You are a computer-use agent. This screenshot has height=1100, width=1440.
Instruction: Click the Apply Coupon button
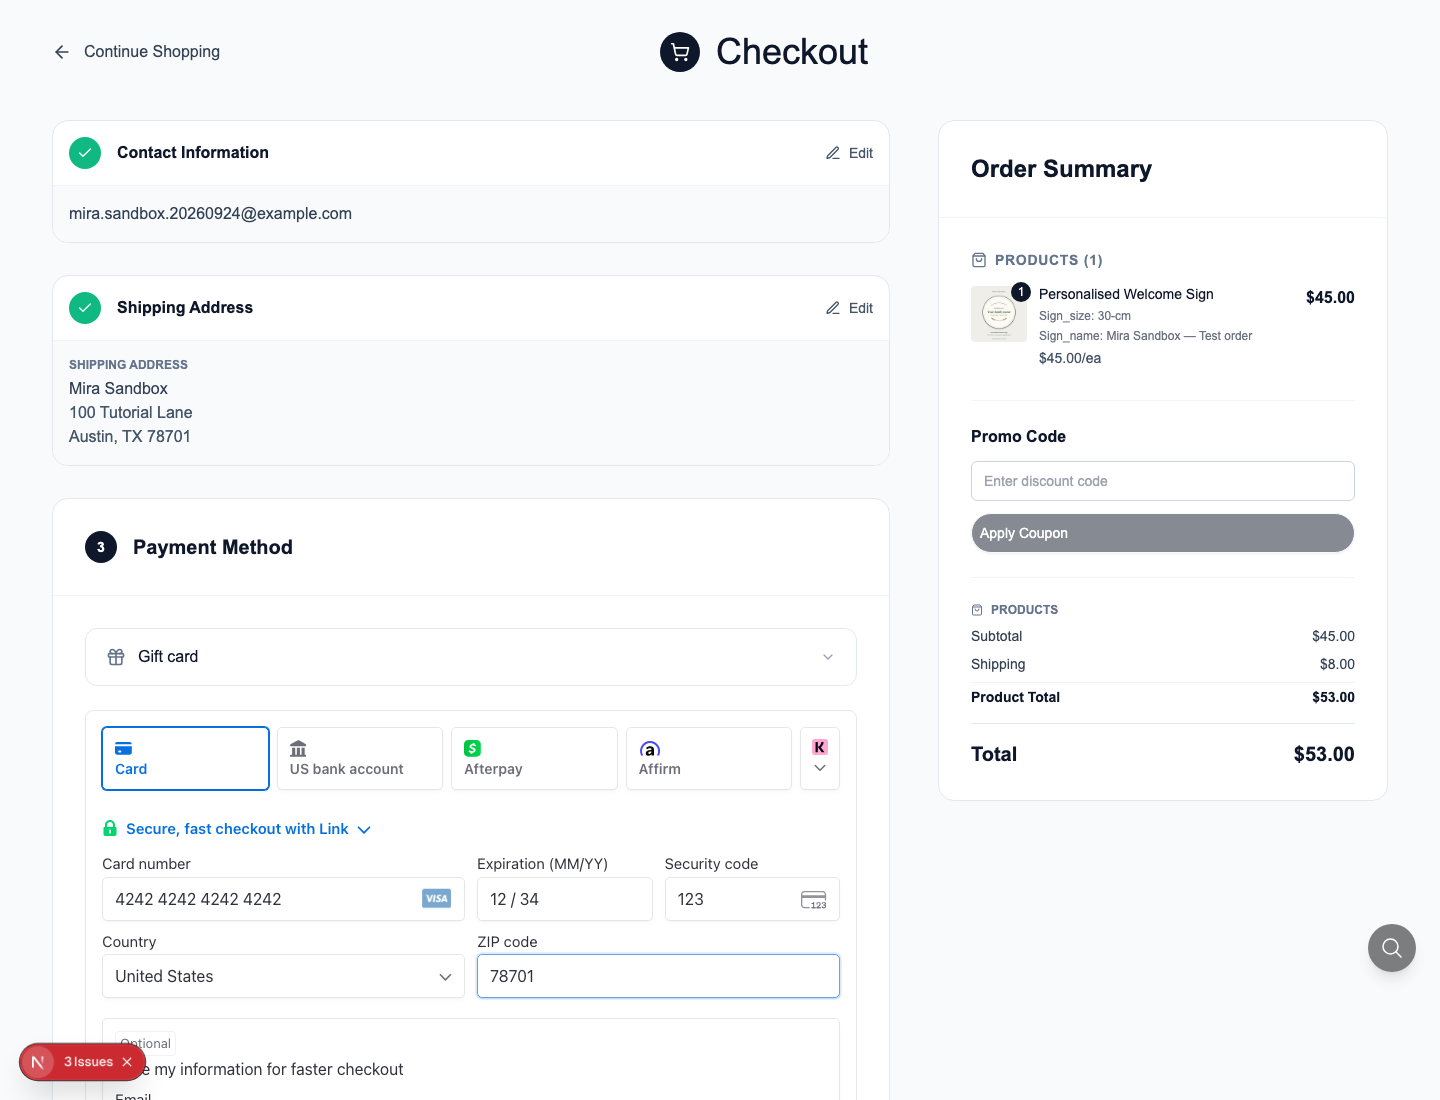tap(1163, 533)
